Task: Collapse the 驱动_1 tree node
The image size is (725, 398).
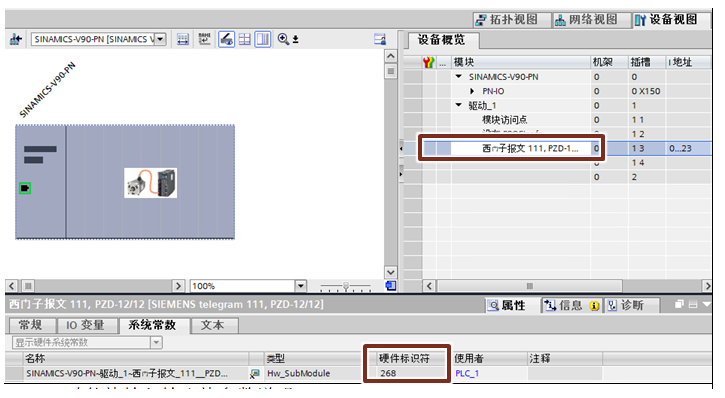Action: pyautogui.click(x=459, y=105)
